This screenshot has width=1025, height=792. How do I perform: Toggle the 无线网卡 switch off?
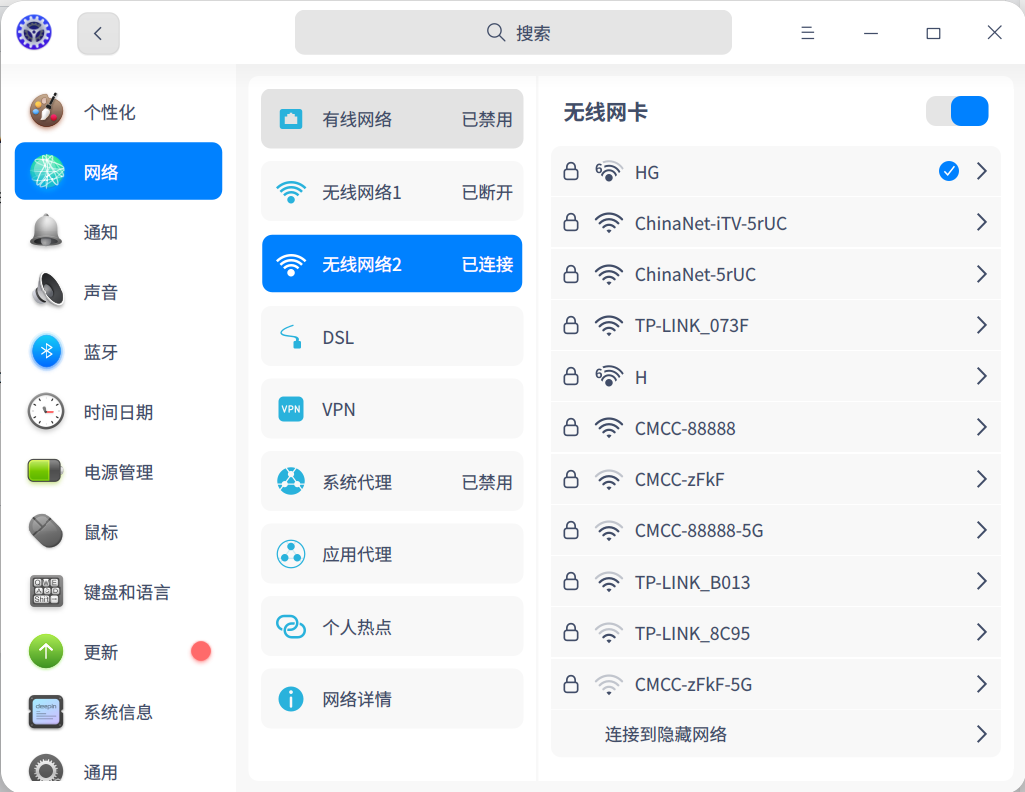click(957, 111)
